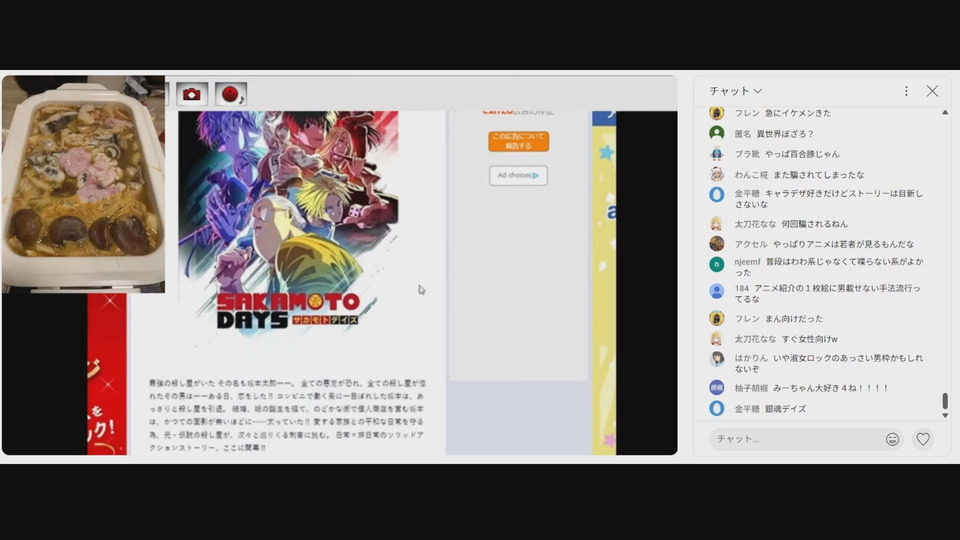This screenshot has height=540, width=960.
Task: Click the chat scrollbar thumb
Action: coord(945,401)
